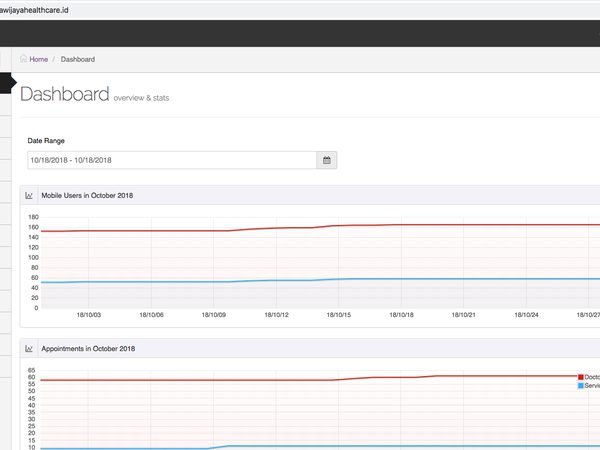Click the Mobile Users in October 2018 title

pyautogui.click(x=87, y=196)
